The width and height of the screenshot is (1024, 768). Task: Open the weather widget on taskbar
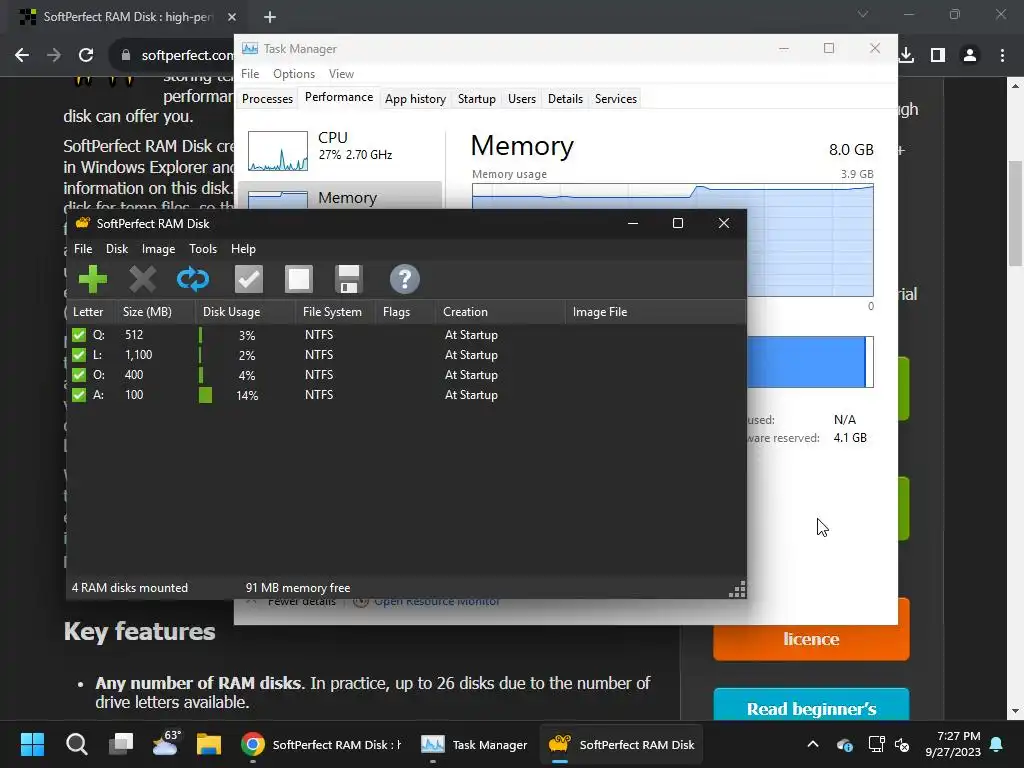[x=166, y=743]
